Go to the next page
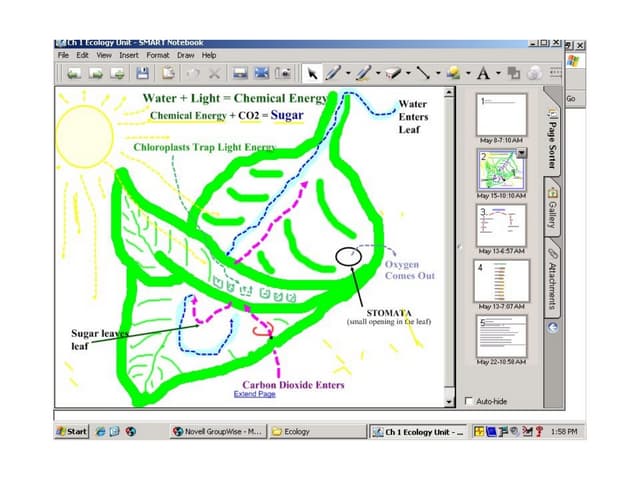The width and height of the screenshot is (640, 480). [94, 73]
